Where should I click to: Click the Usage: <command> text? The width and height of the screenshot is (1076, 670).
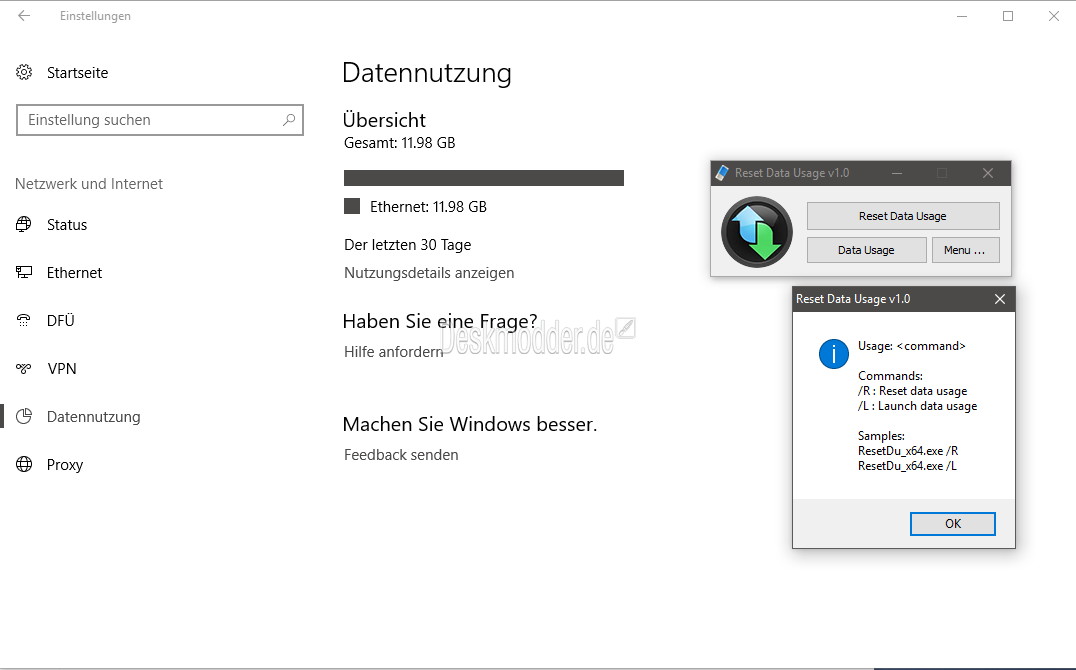911,346
